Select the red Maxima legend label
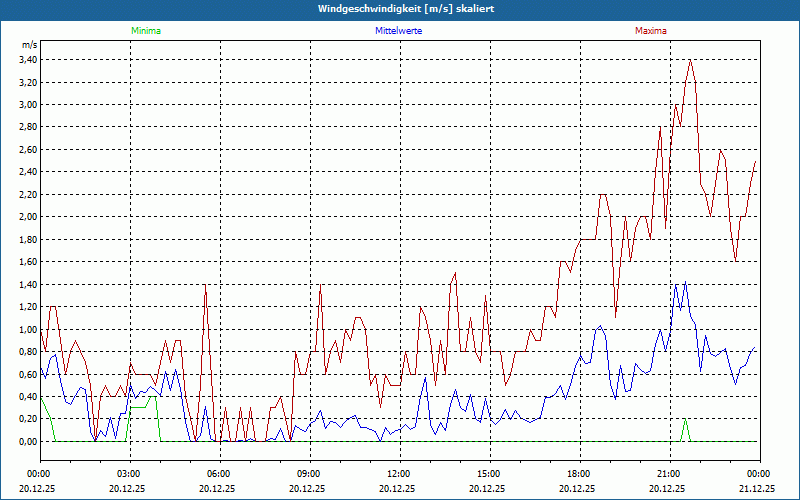Image resolution: width=800 pixels, height=500 pixels. point(650,31)
